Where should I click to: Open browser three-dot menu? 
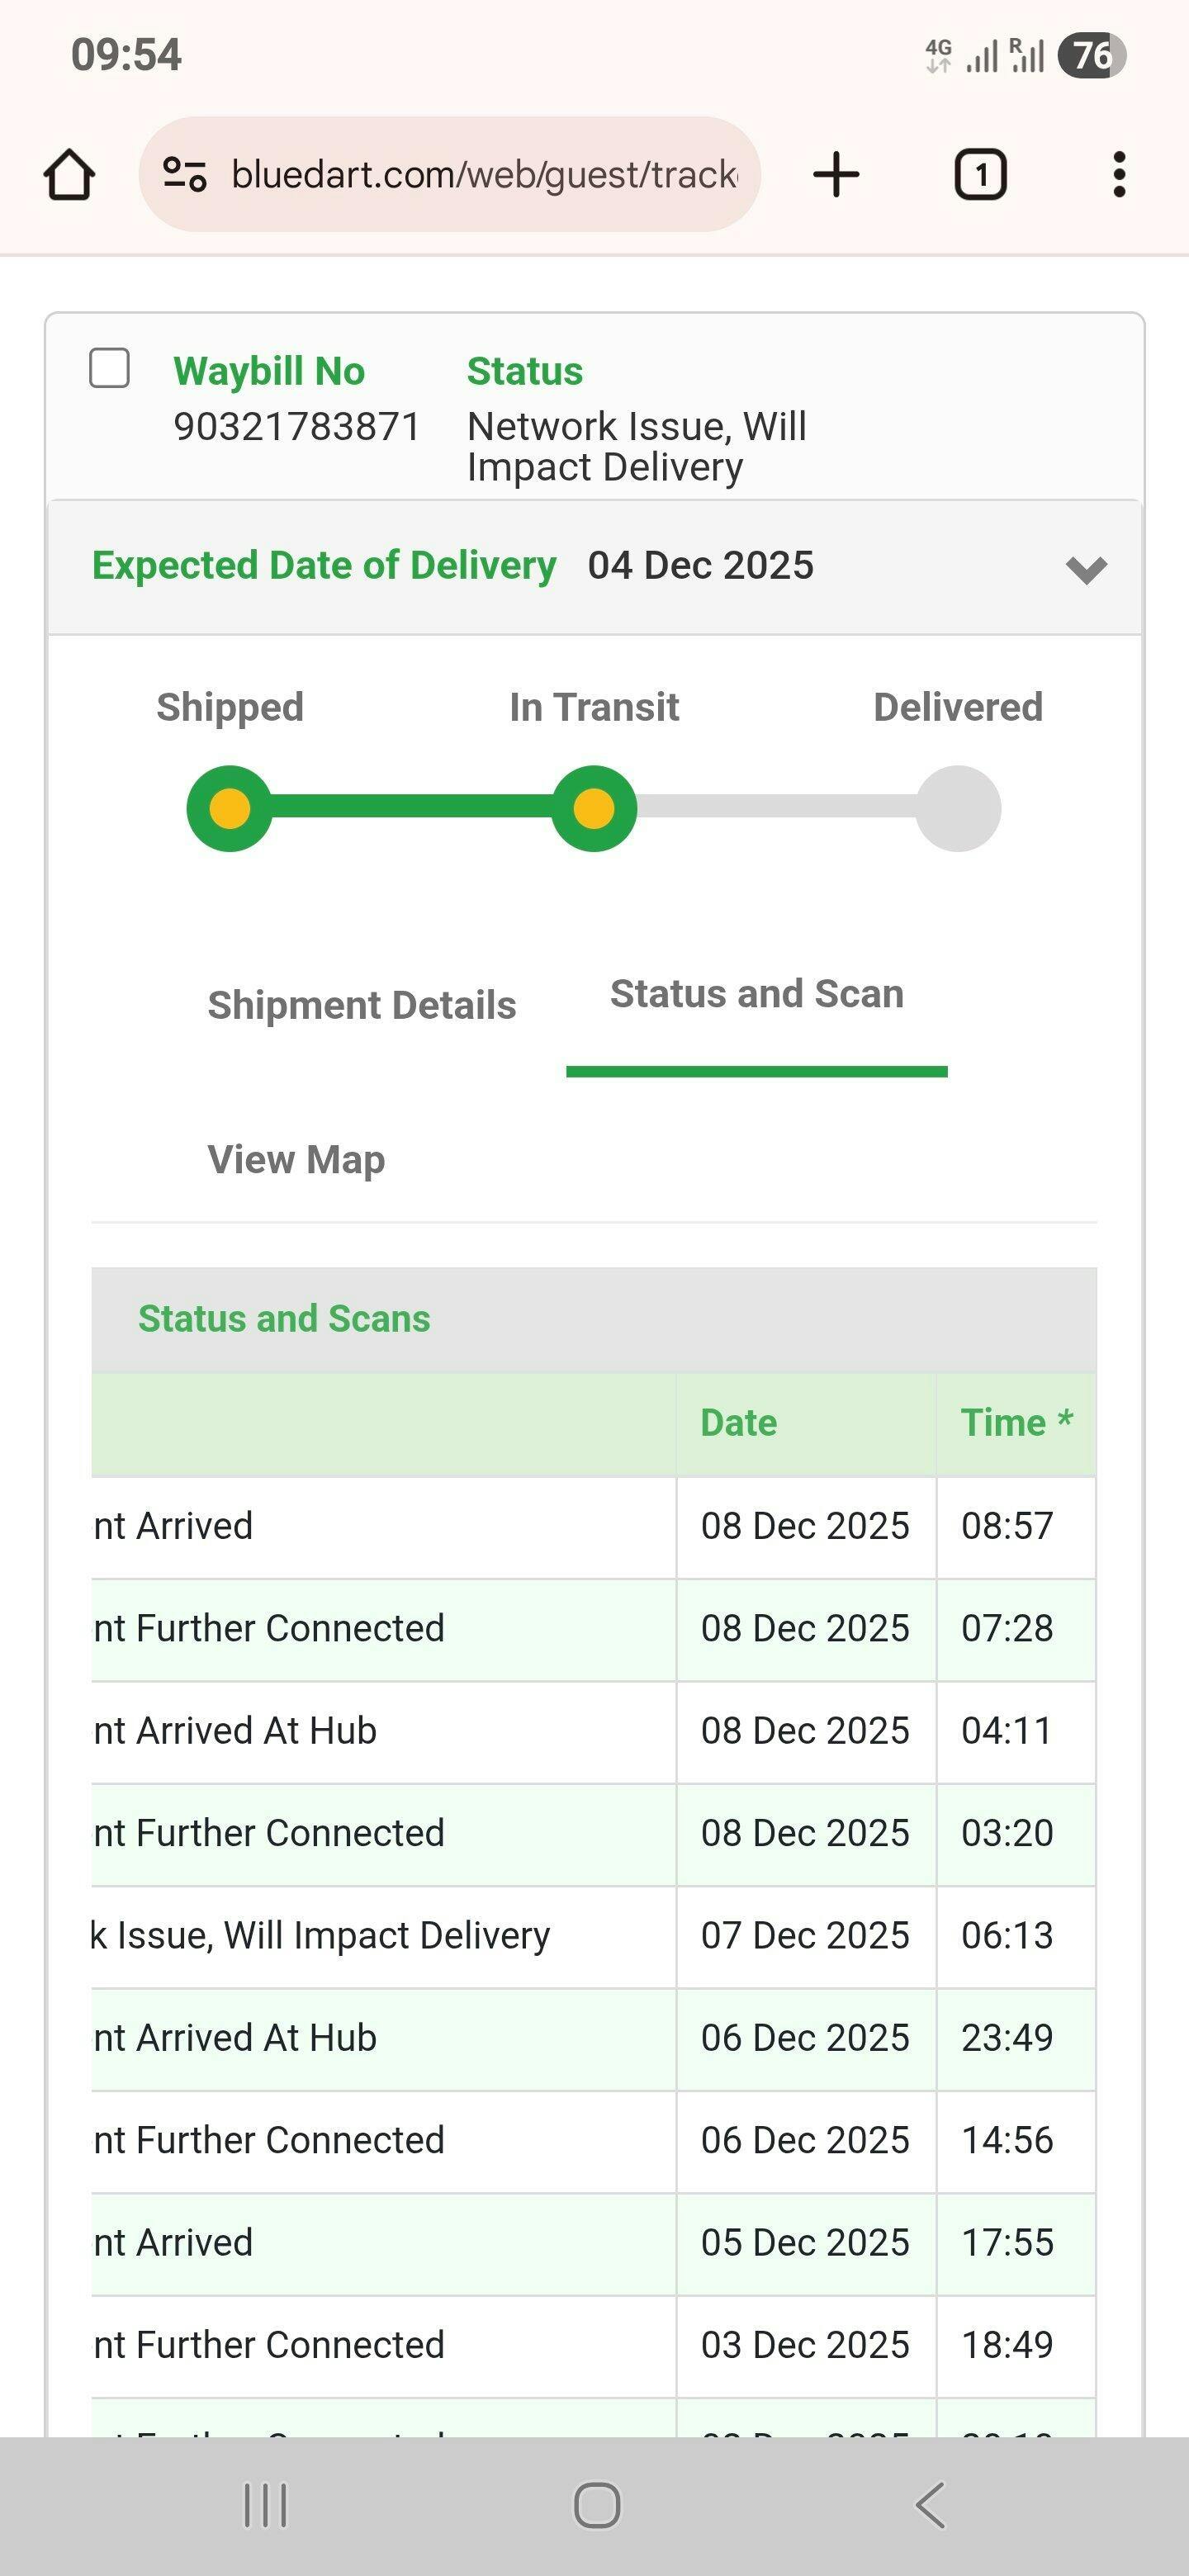pyautogui.click(x=1119, y=175)
